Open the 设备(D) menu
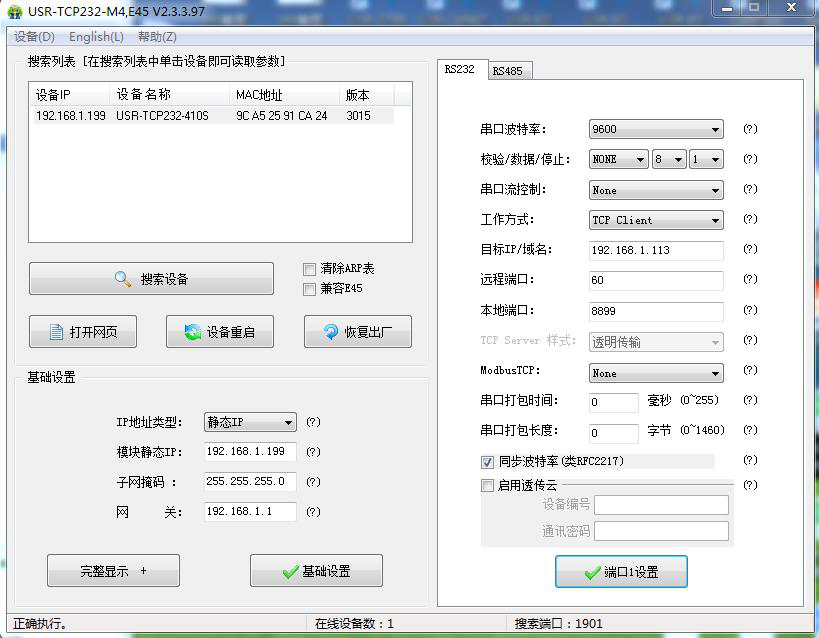The image size is (819, 638). click(x=34, y=37)
